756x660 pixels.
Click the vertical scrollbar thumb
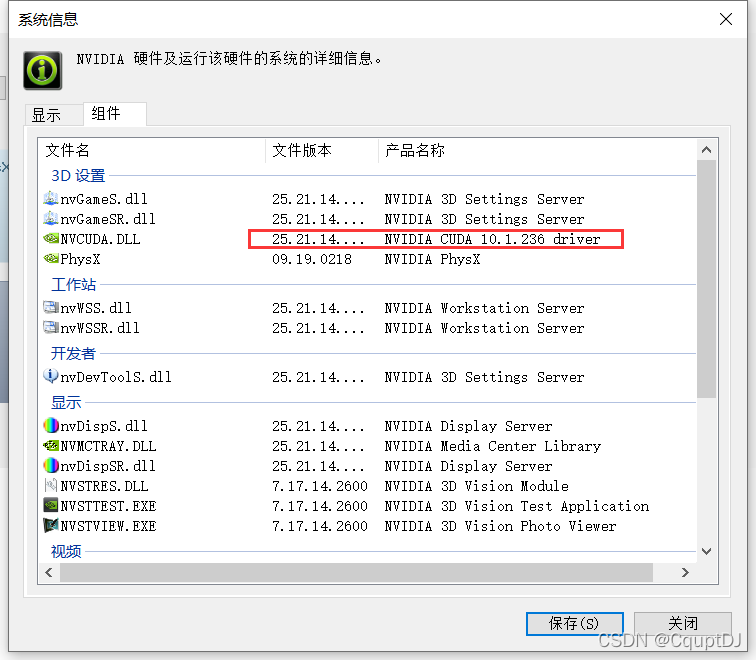706,279
